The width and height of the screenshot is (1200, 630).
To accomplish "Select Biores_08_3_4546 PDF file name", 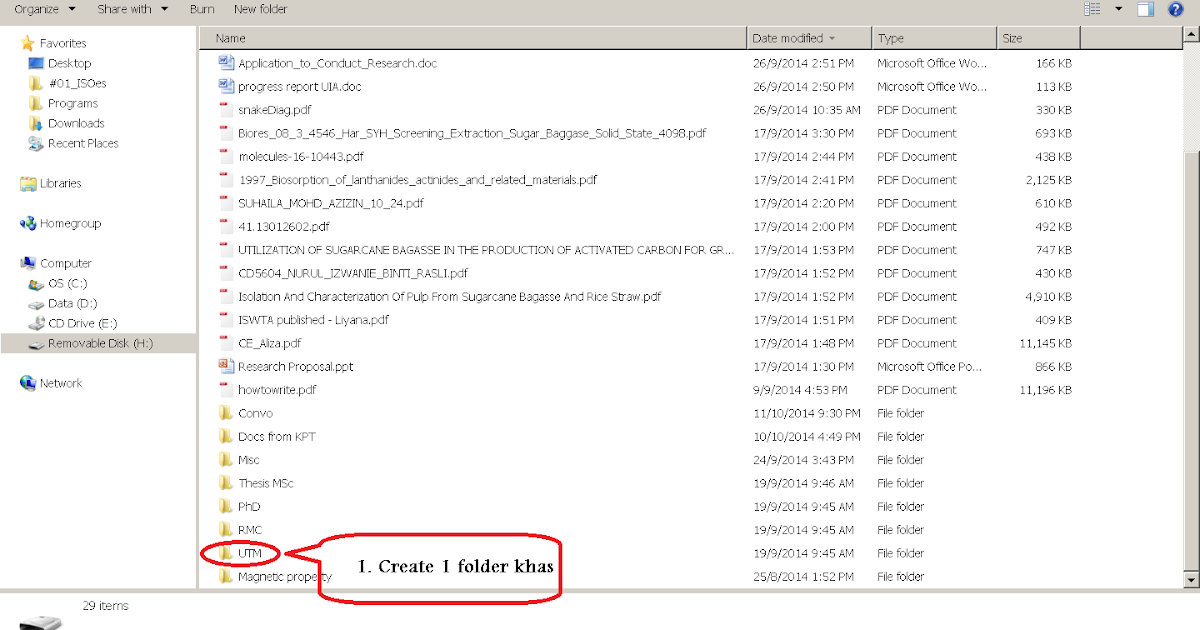I will [472, 133].
